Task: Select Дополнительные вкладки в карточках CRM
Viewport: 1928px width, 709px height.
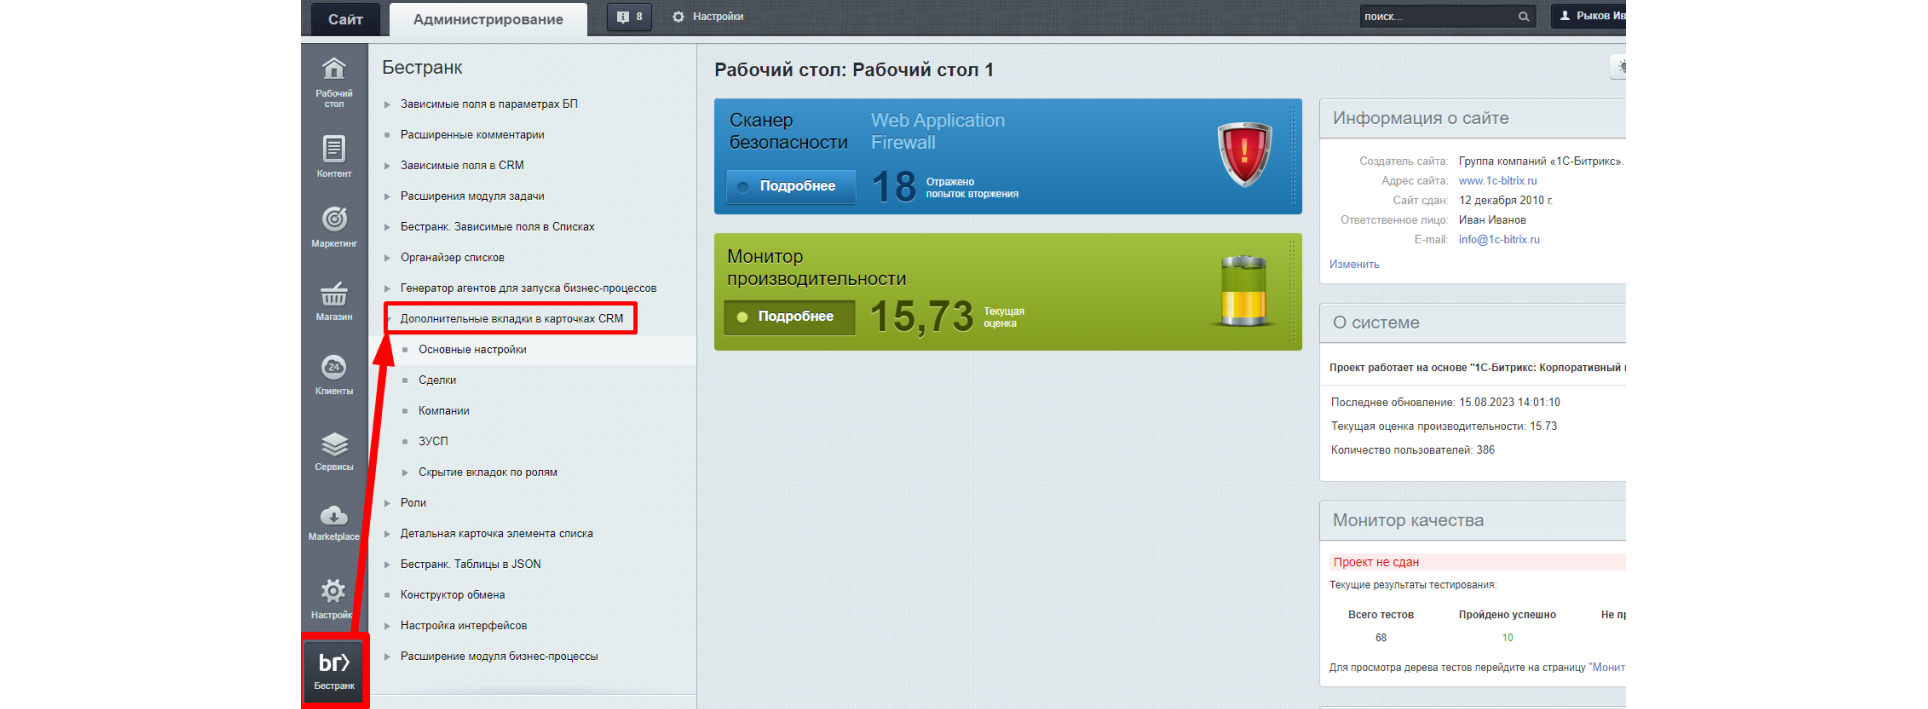Action: pyautogui.click(x=511, y=319)
